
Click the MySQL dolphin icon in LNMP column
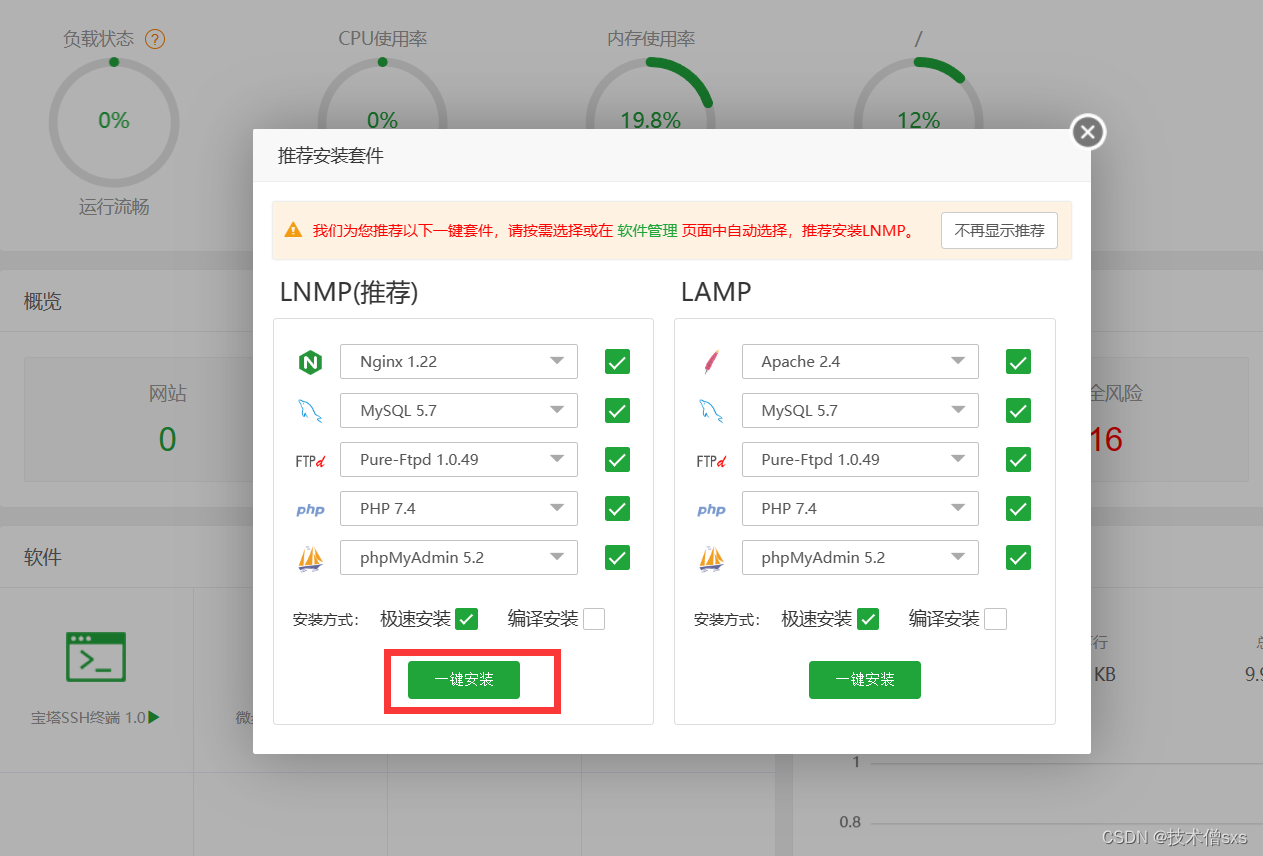click(310, 411)
